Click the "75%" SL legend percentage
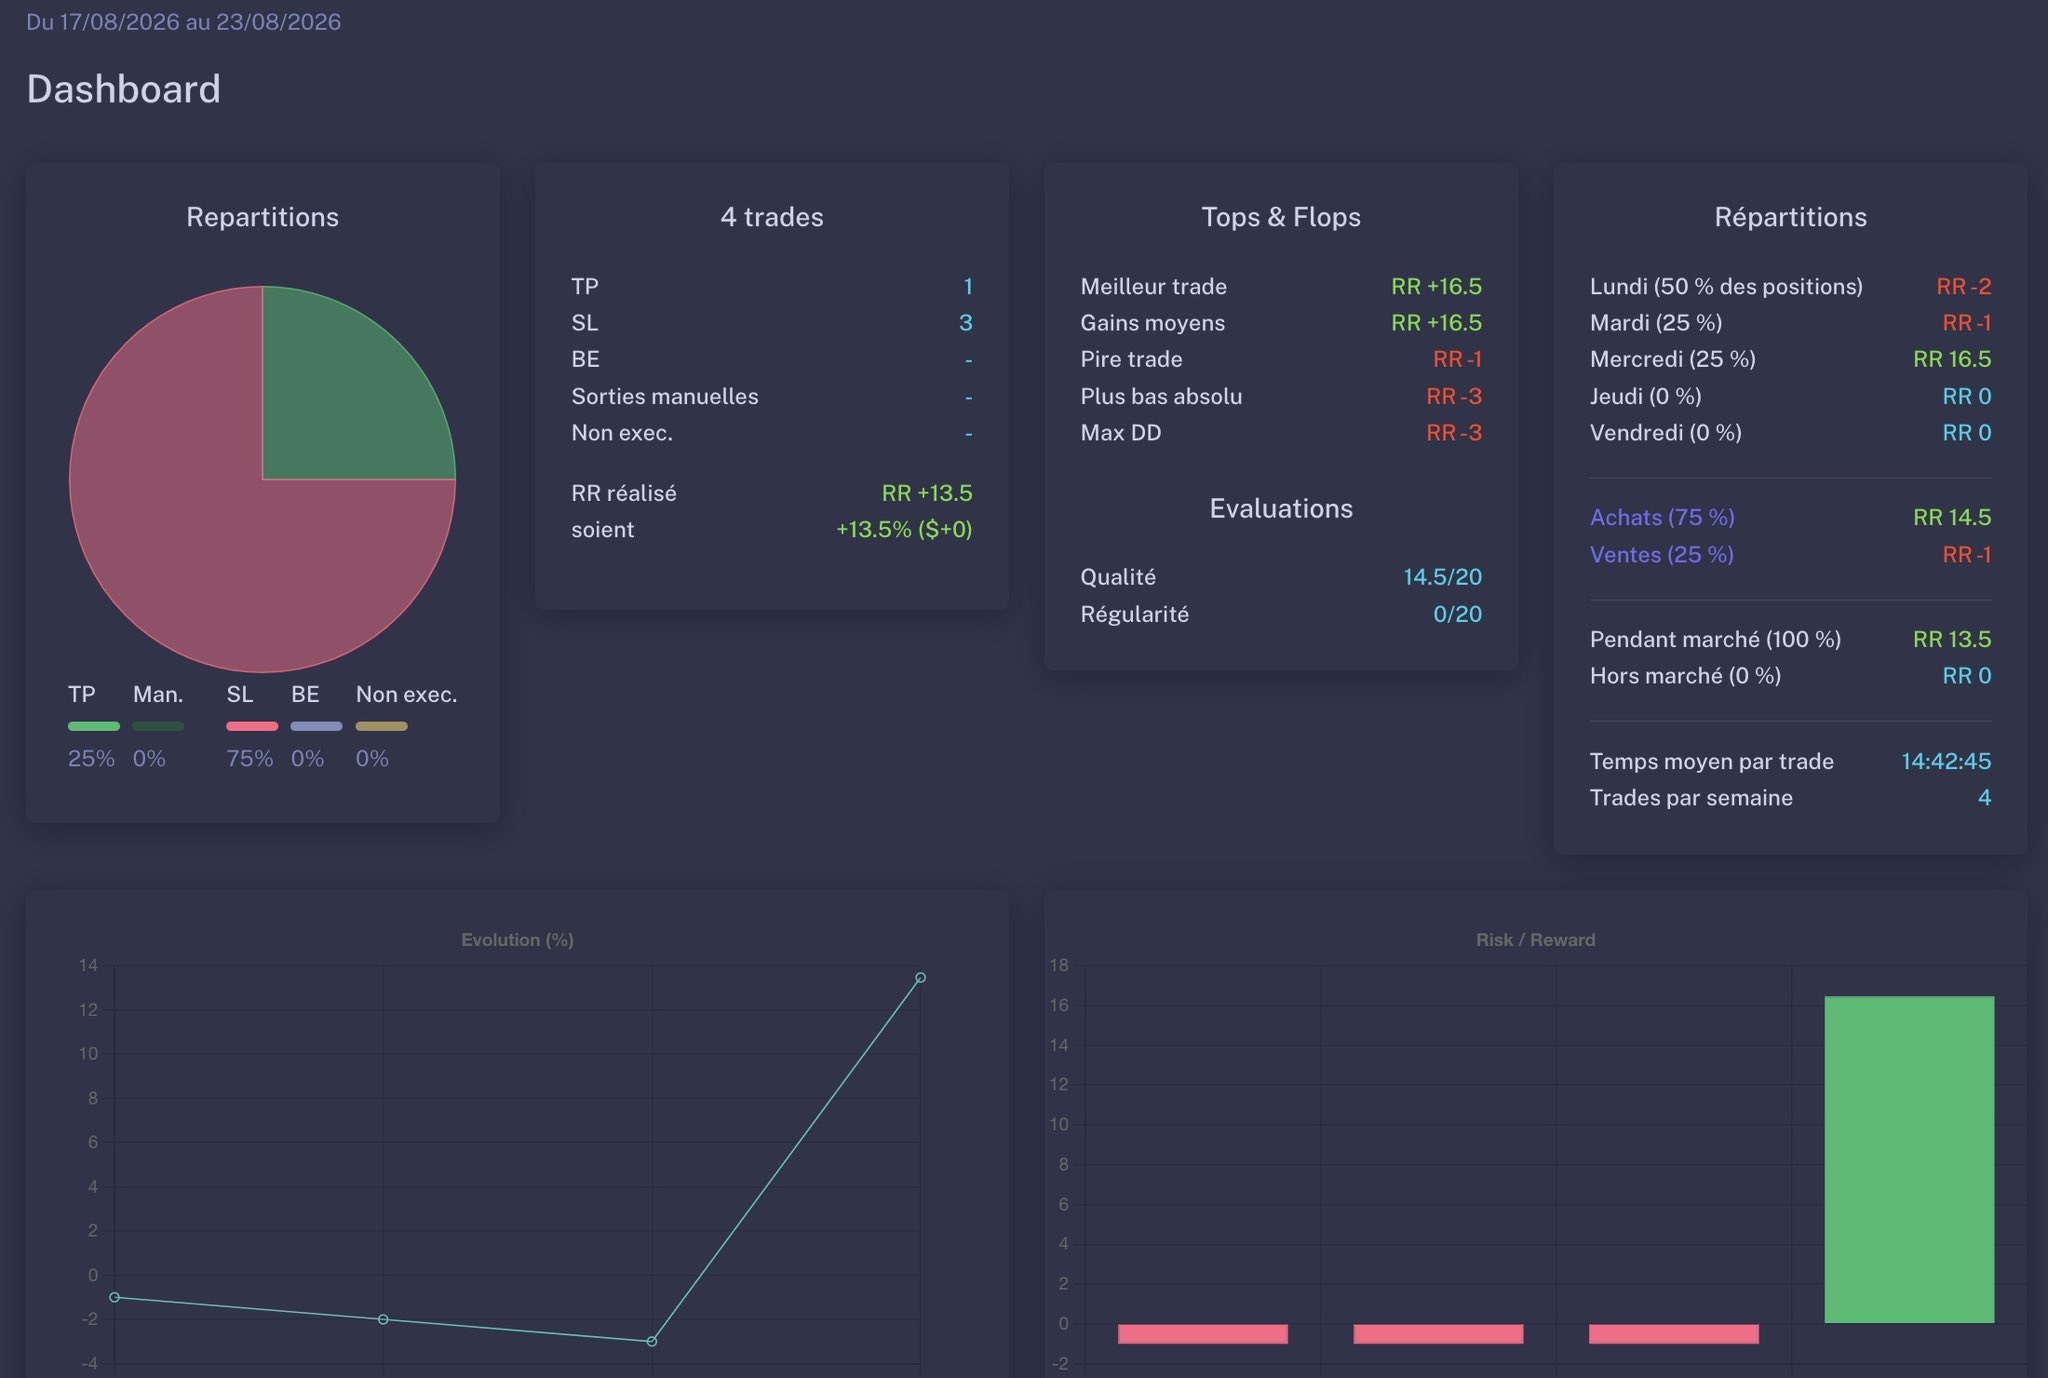 click(250, 758)
